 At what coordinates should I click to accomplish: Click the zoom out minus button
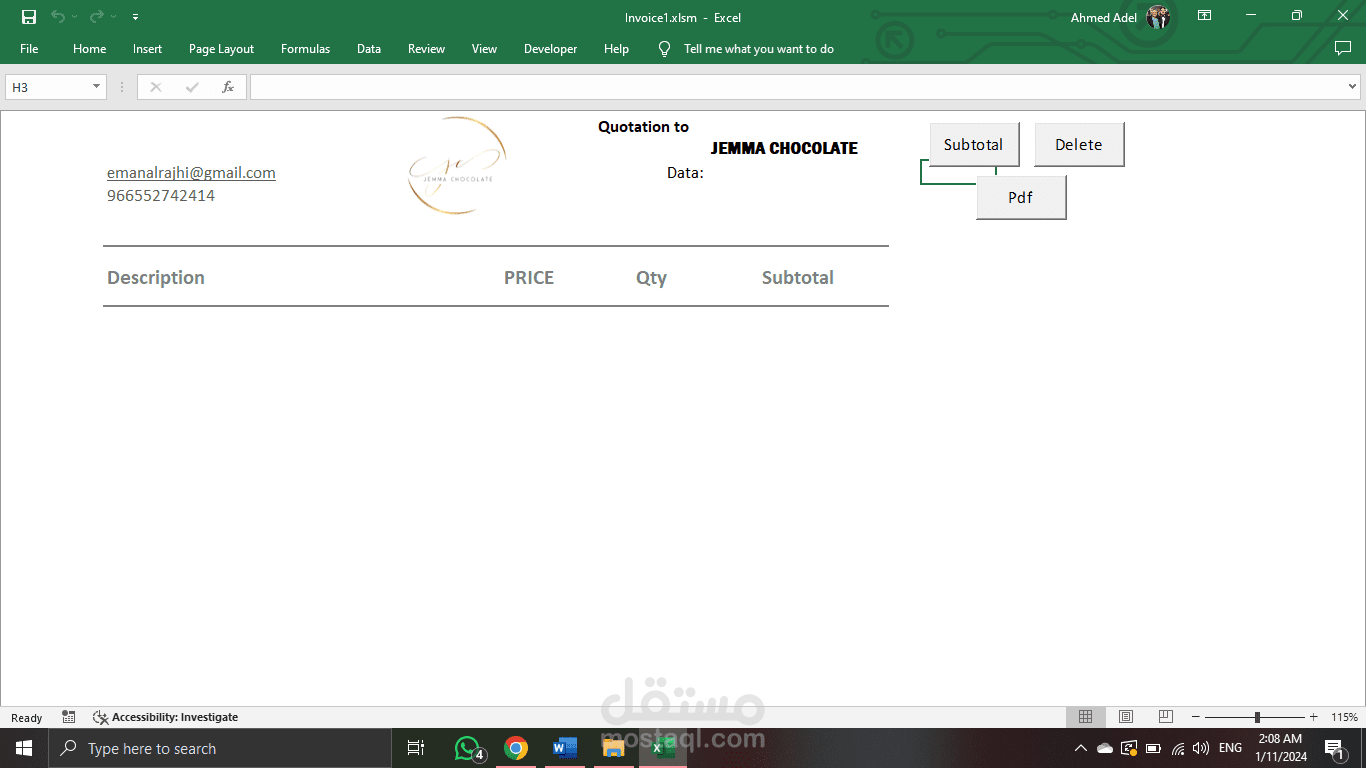click(1195, 717)
